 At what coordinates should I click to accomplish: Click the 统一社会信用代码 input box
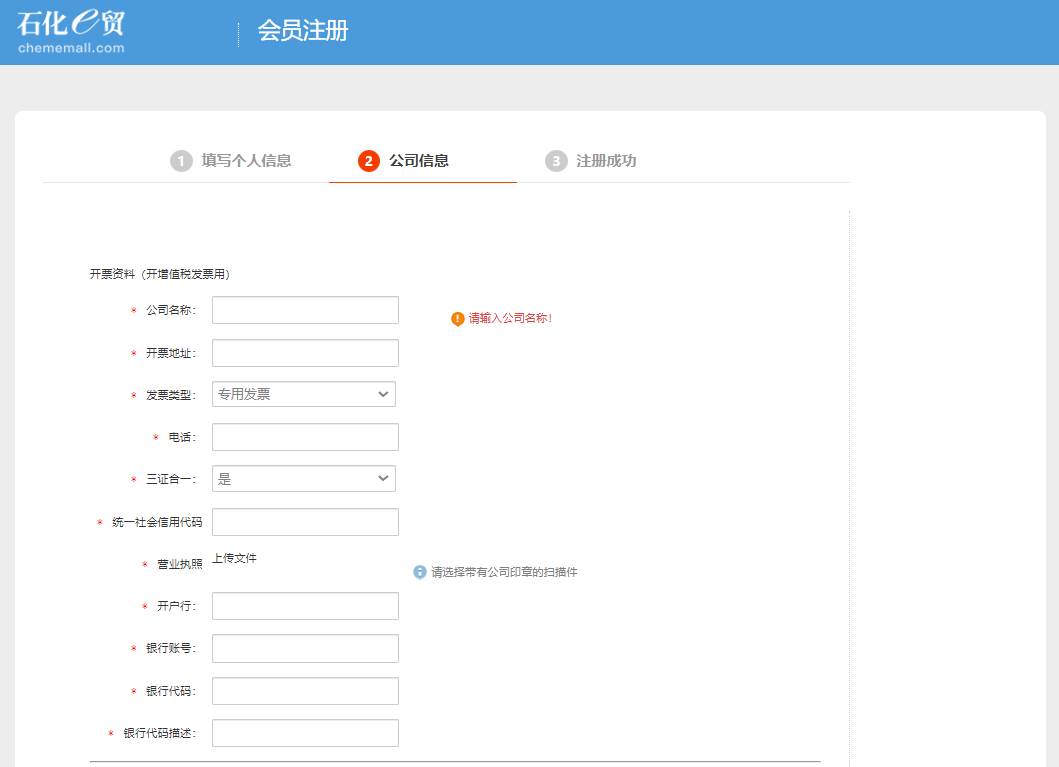tap(305, 522)
